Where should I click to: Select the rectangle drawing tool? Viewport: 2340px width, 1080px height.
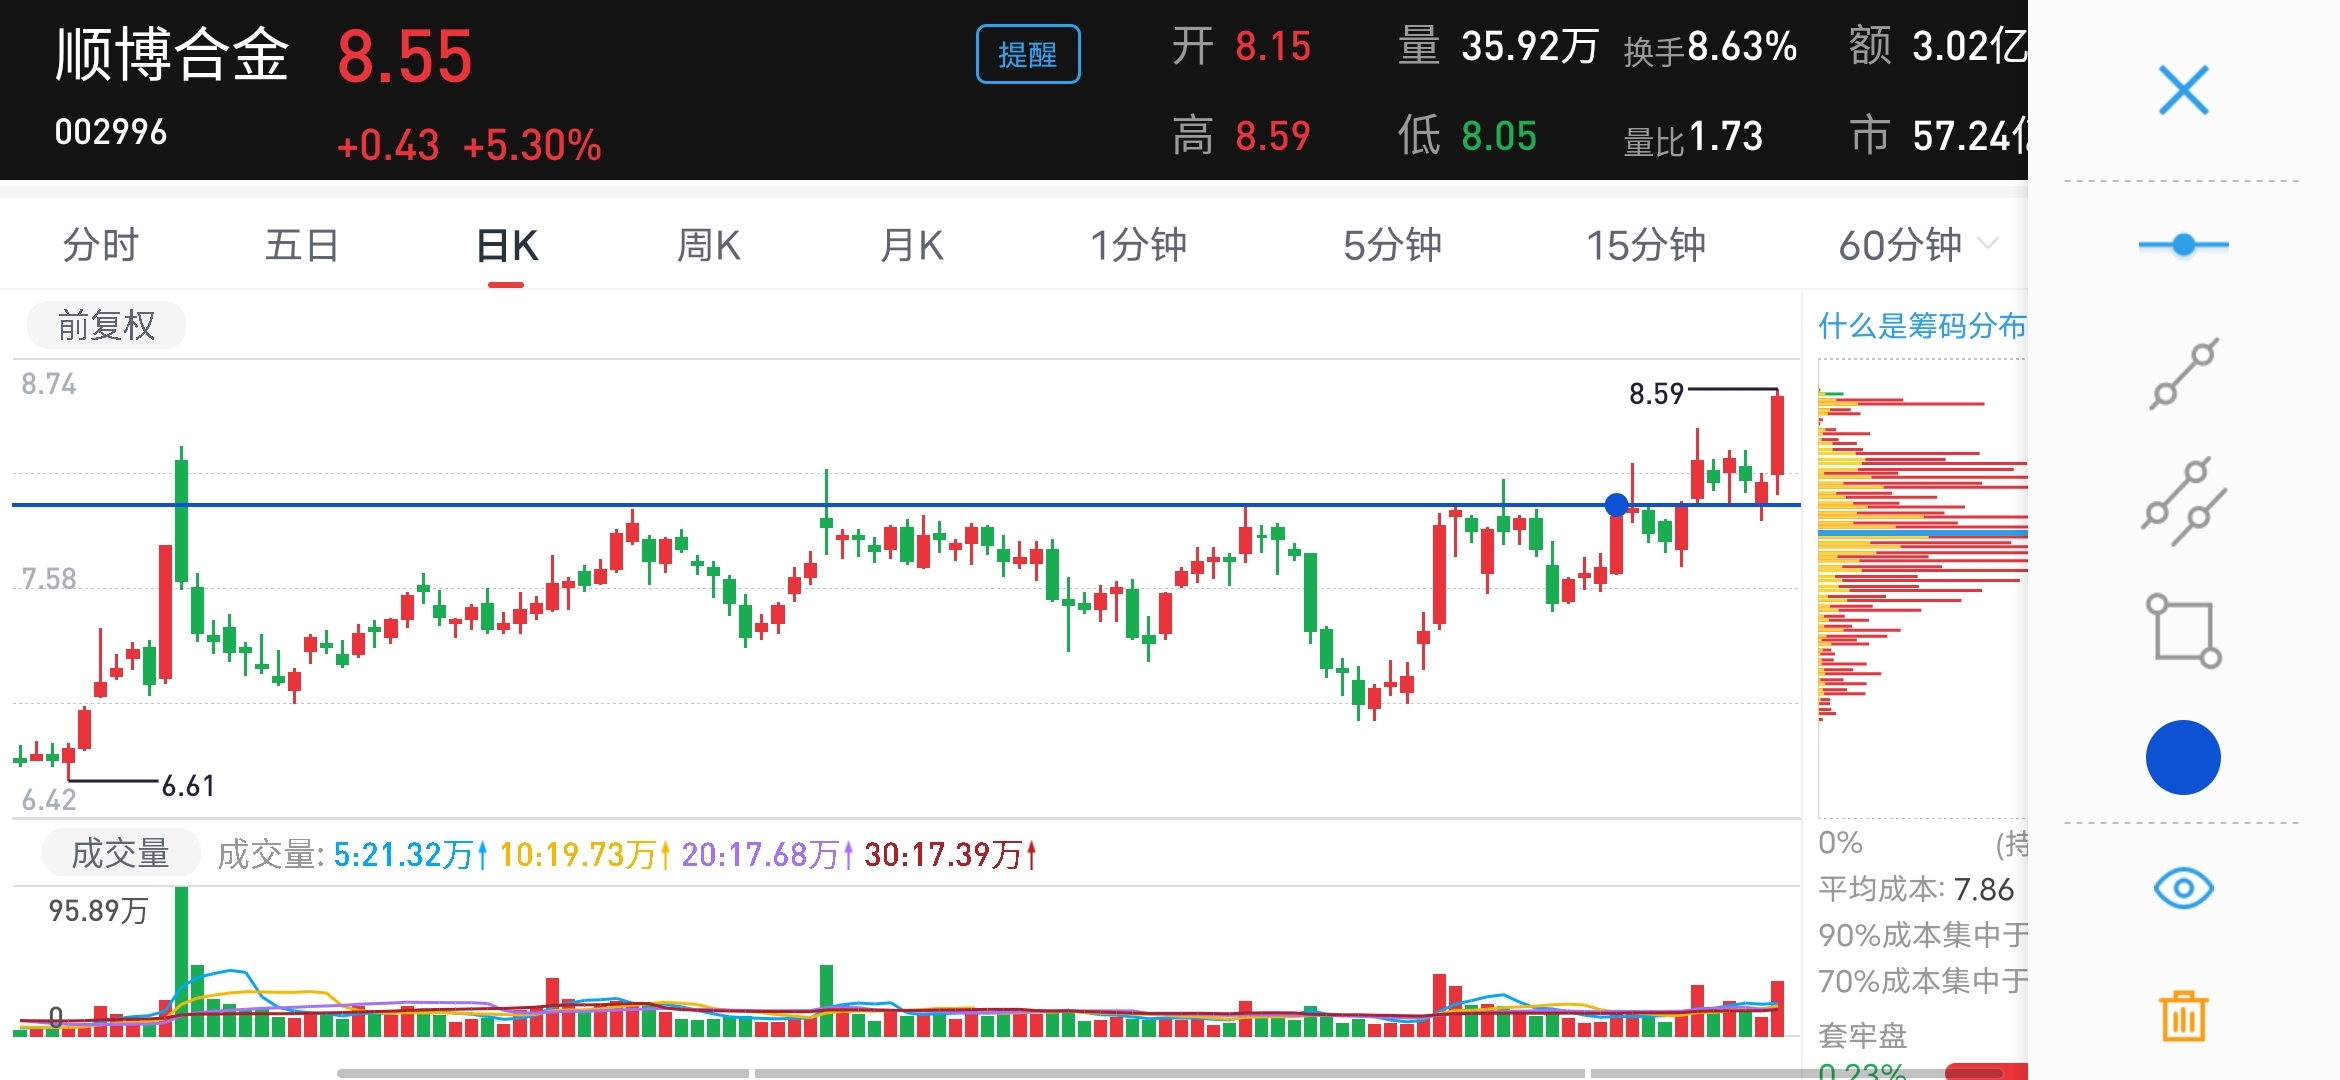click(x=2184, y=631)
